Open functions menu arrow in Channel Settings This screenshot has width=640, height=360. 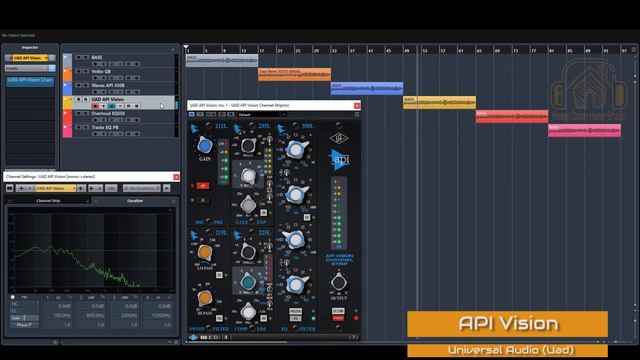167,188
